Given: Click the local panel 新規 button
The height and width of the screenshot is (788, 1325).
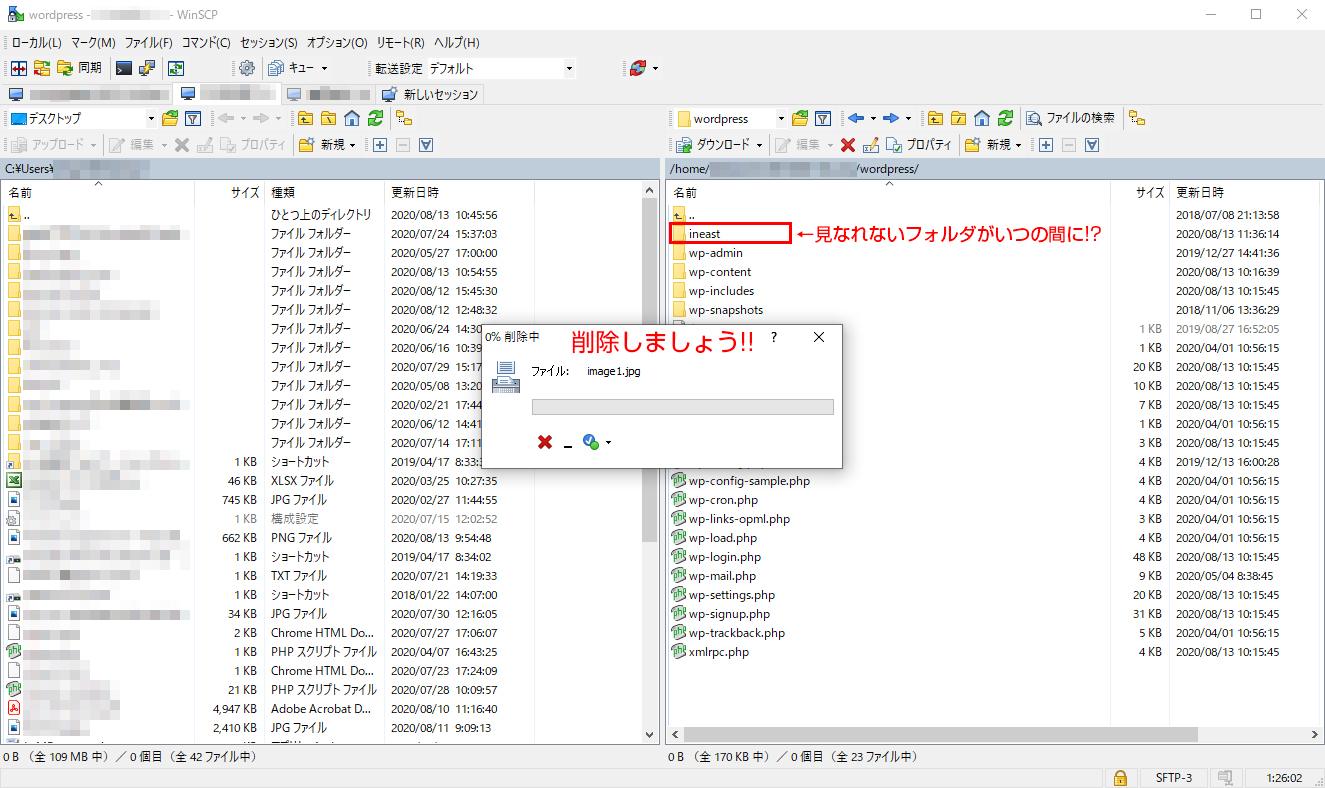Looking at the screenshot, I should tap(327, 145).
